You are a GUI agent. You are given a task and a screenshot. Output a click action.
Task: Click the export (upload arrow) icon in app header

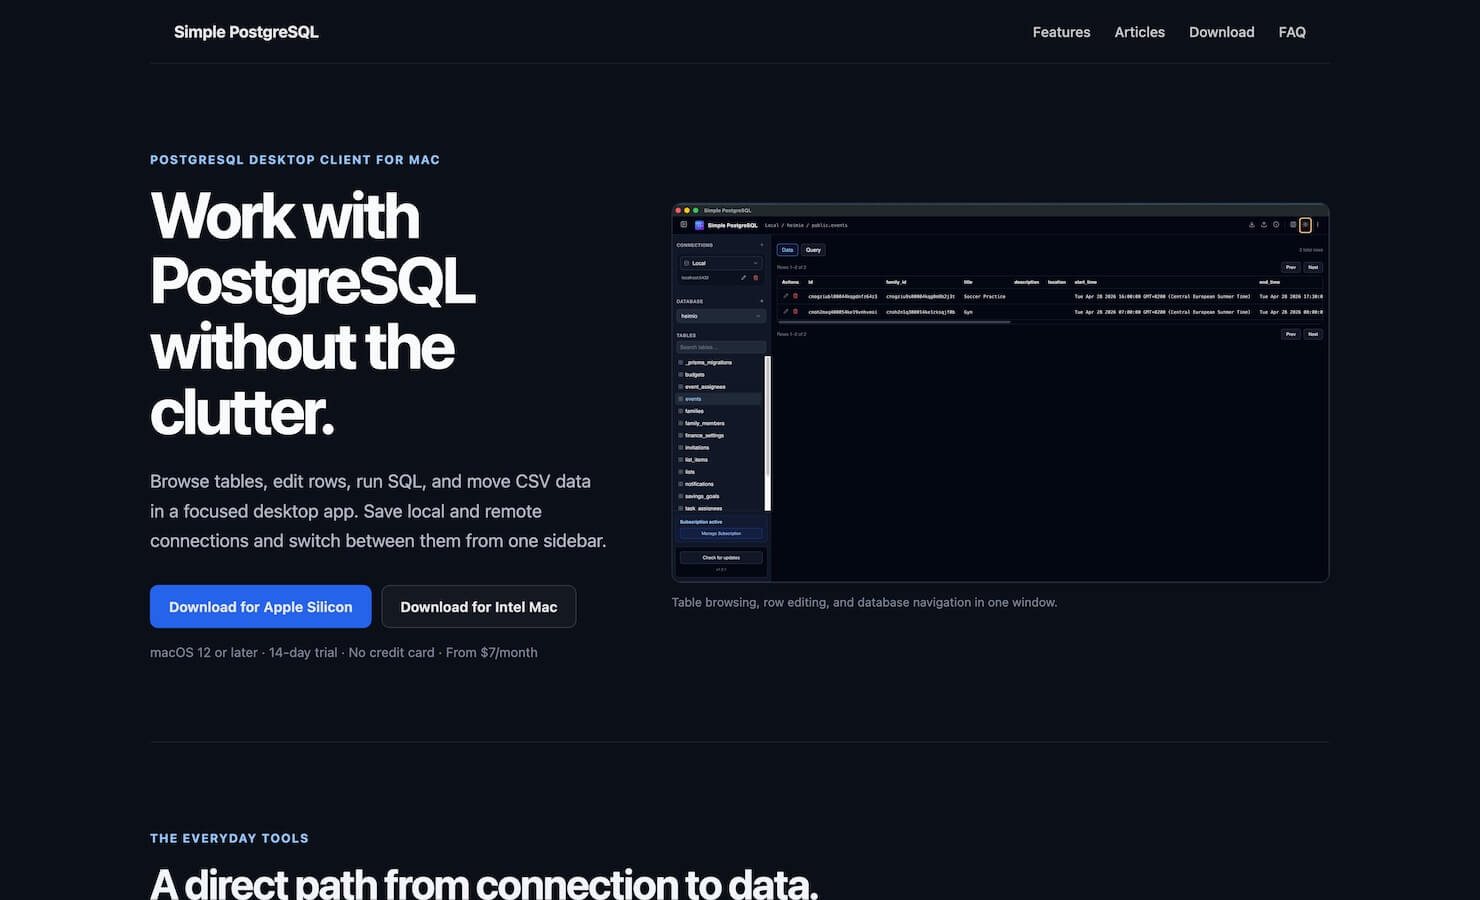(x=1264, y=225)
